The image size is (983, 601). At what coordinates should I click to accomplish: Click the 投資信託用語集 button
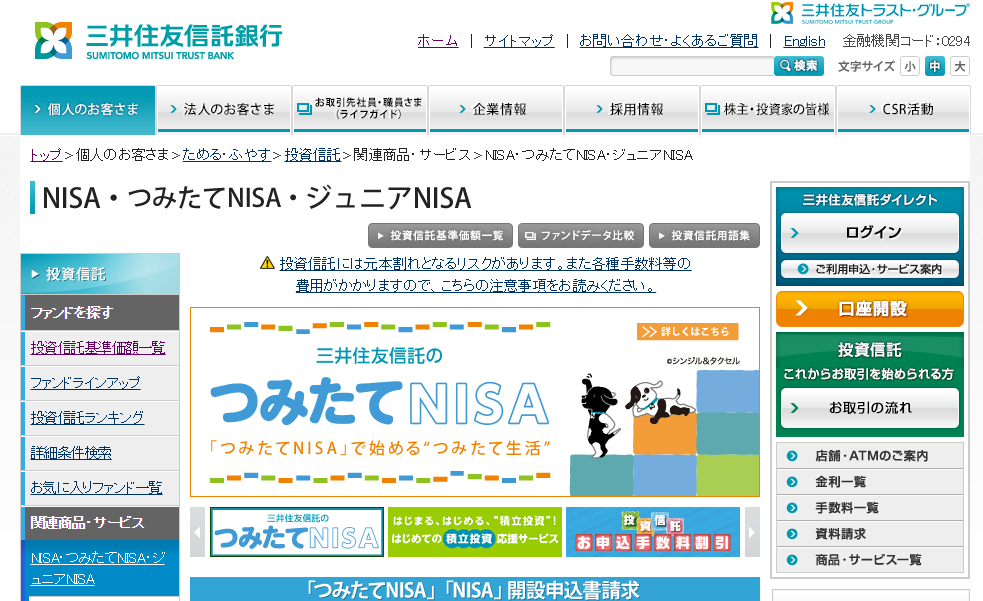tap(704, 236)
